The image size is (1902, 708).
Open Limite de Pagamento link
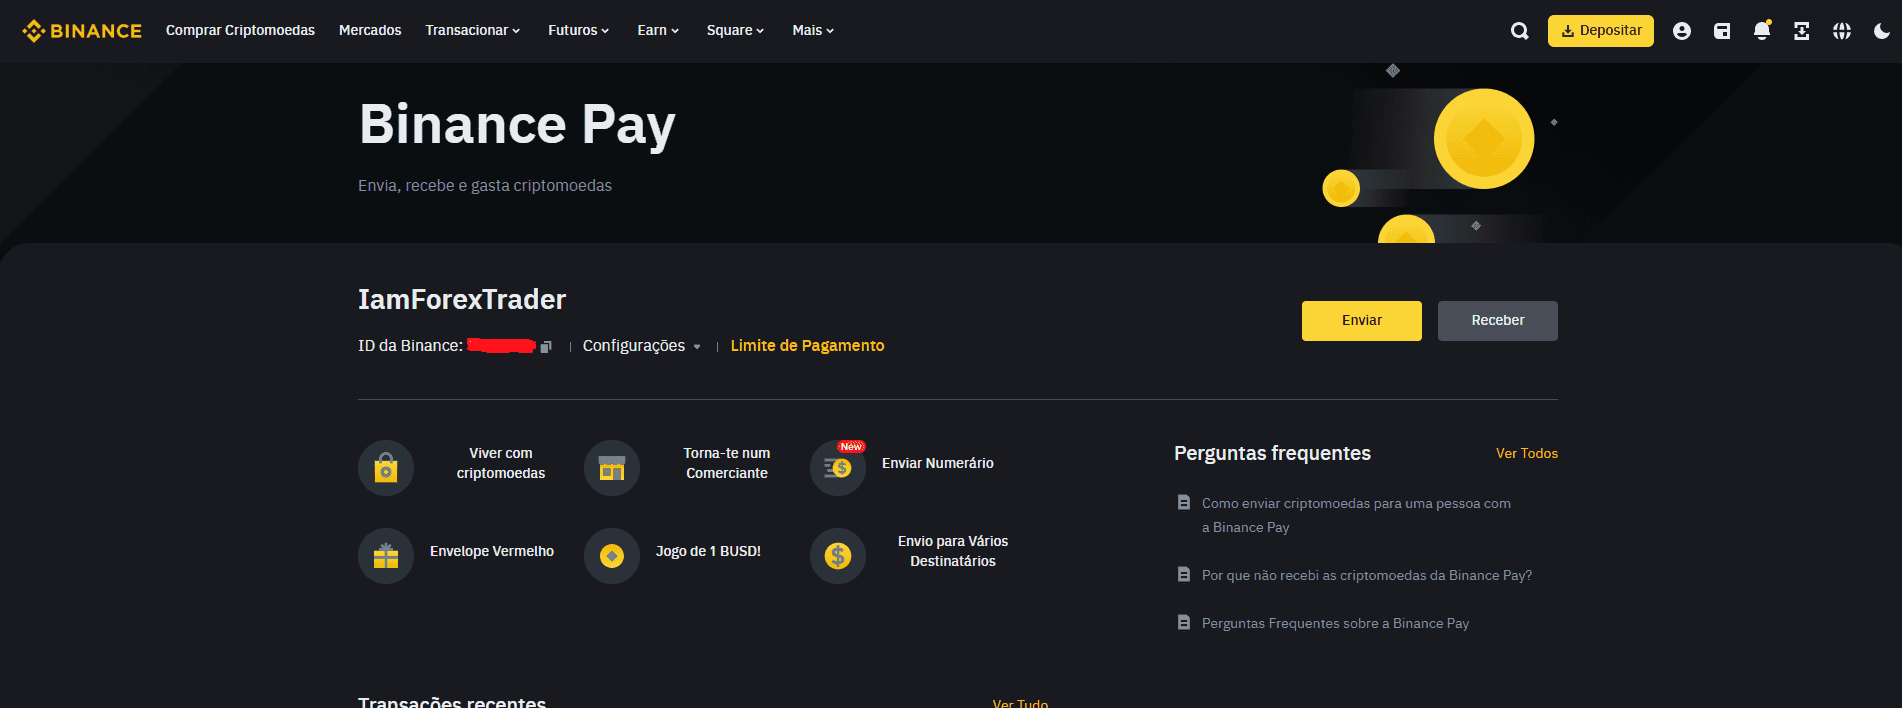click(807, 346)
